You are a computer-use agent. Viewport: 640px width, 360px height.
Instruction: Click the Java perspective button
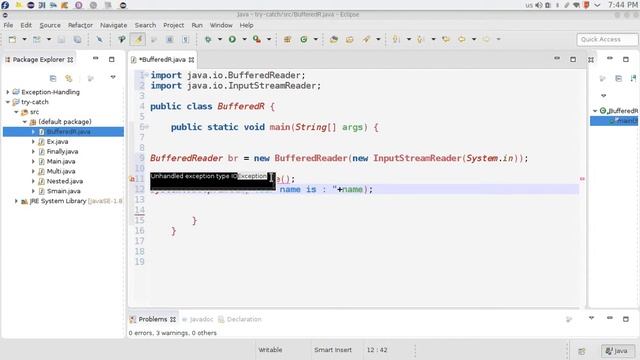[x=617, y=351]
